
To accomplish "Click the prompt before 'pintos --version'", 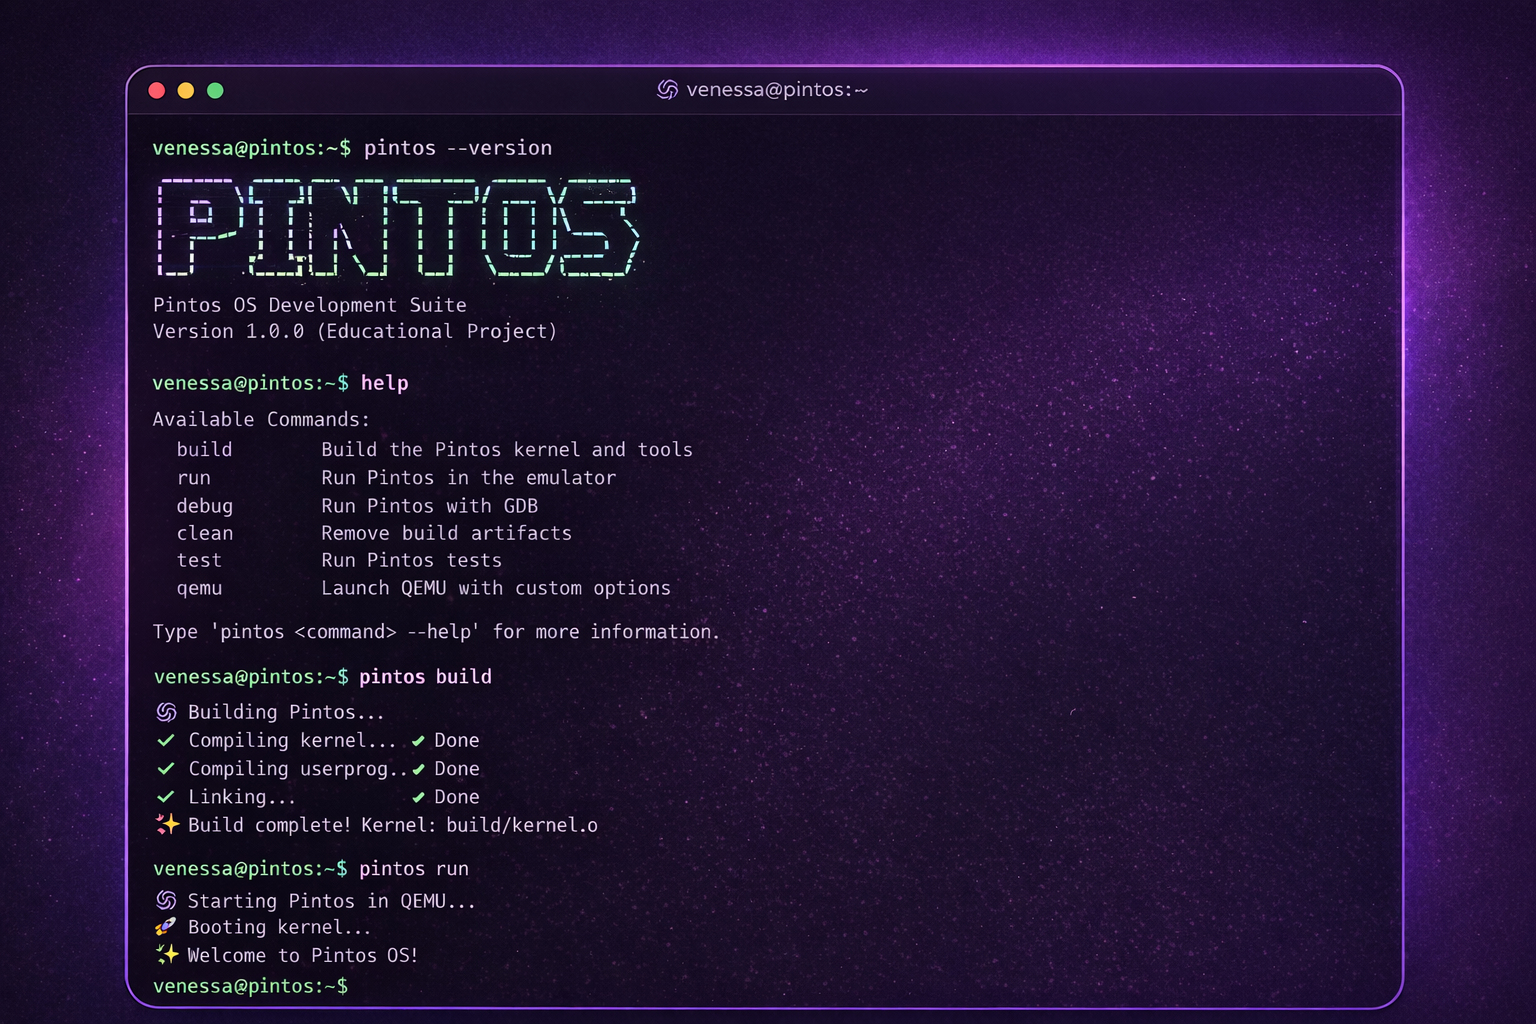I will pyautogui.click(x=252, y=148).
